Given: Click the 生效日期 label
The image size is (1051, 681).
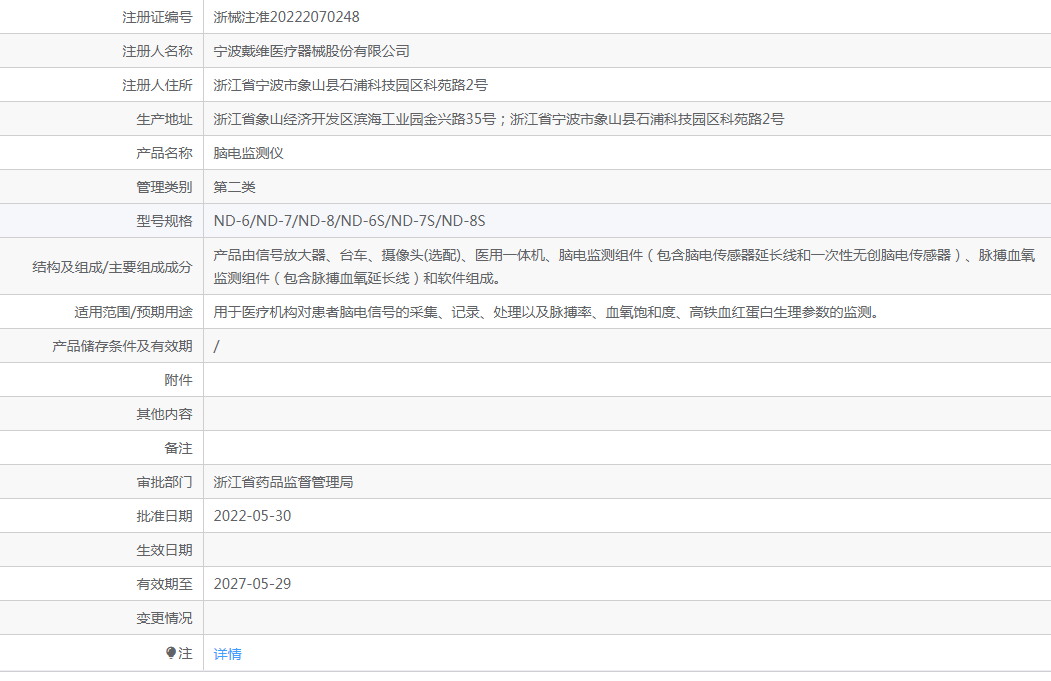Looking at the screenshot, I should [164, 550].
